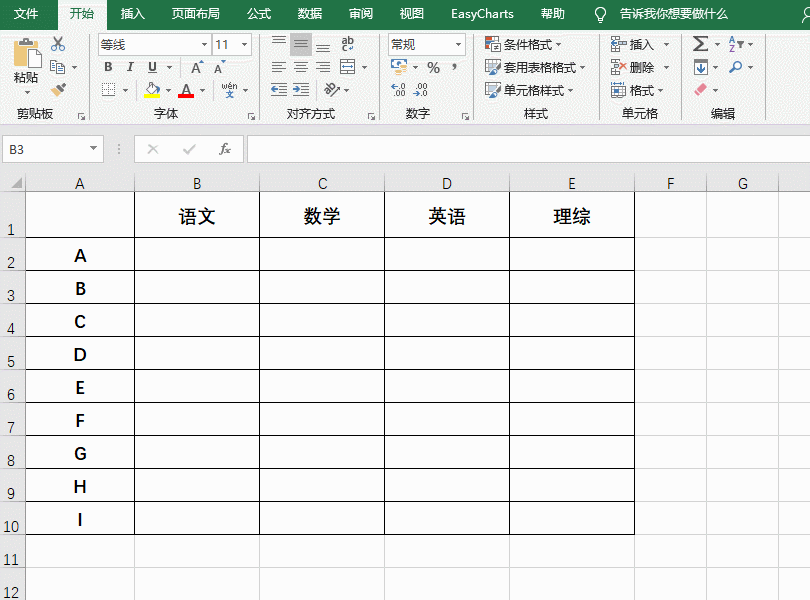
Task: Switch to the 页面布局 tab
Action: coord(196,13)
